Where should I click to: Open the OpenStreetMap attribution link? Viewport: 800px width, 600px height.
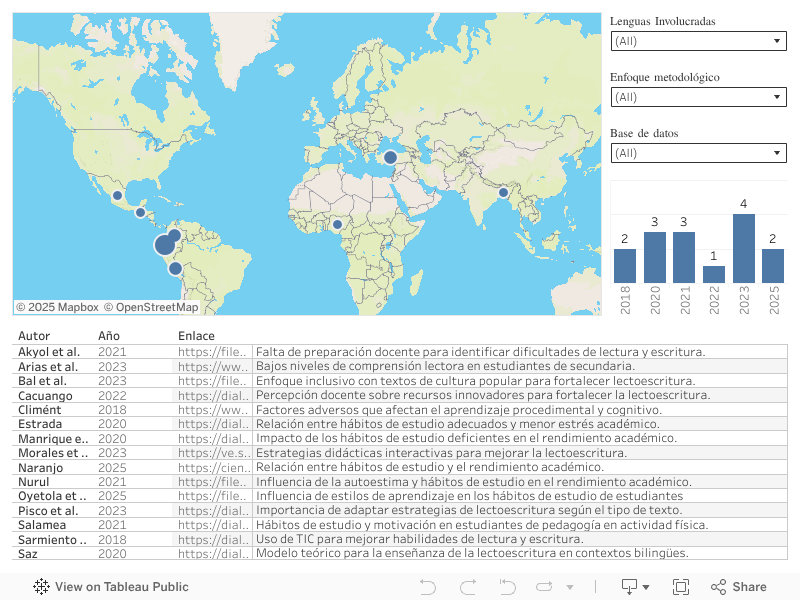tap(151, 307)
